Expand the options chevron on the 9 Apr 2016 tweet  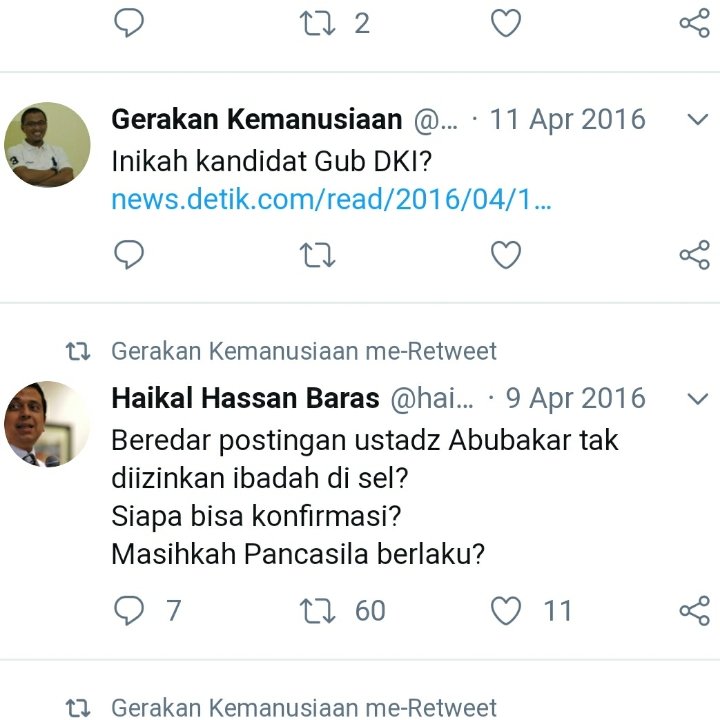[698, 399]
